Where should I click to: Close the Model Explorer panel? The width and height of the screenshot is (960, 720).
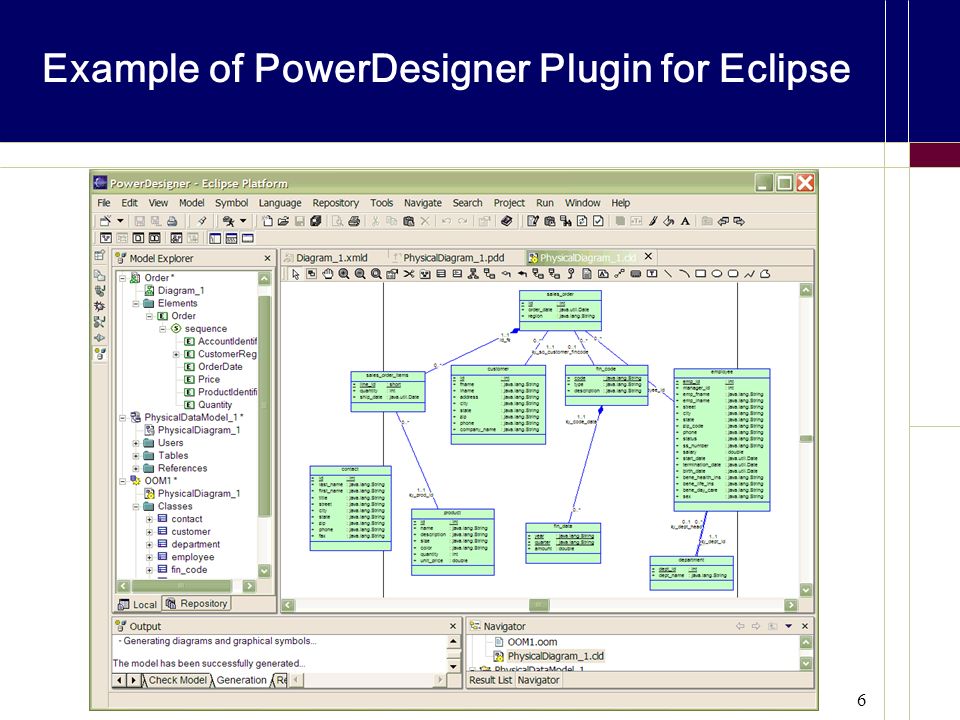[267, 258]
